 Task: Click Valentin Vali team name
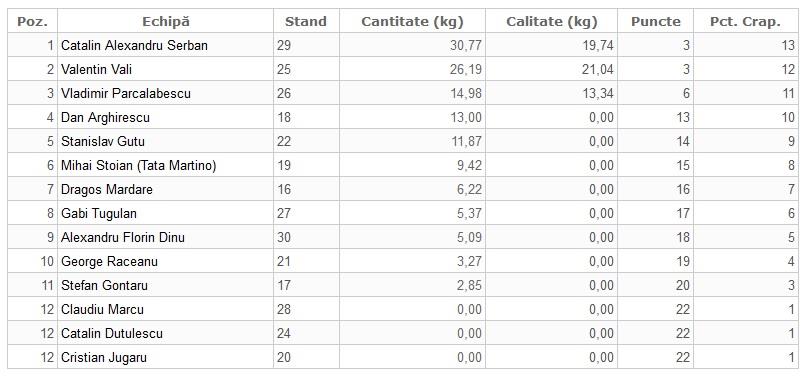tap(97, 69)
